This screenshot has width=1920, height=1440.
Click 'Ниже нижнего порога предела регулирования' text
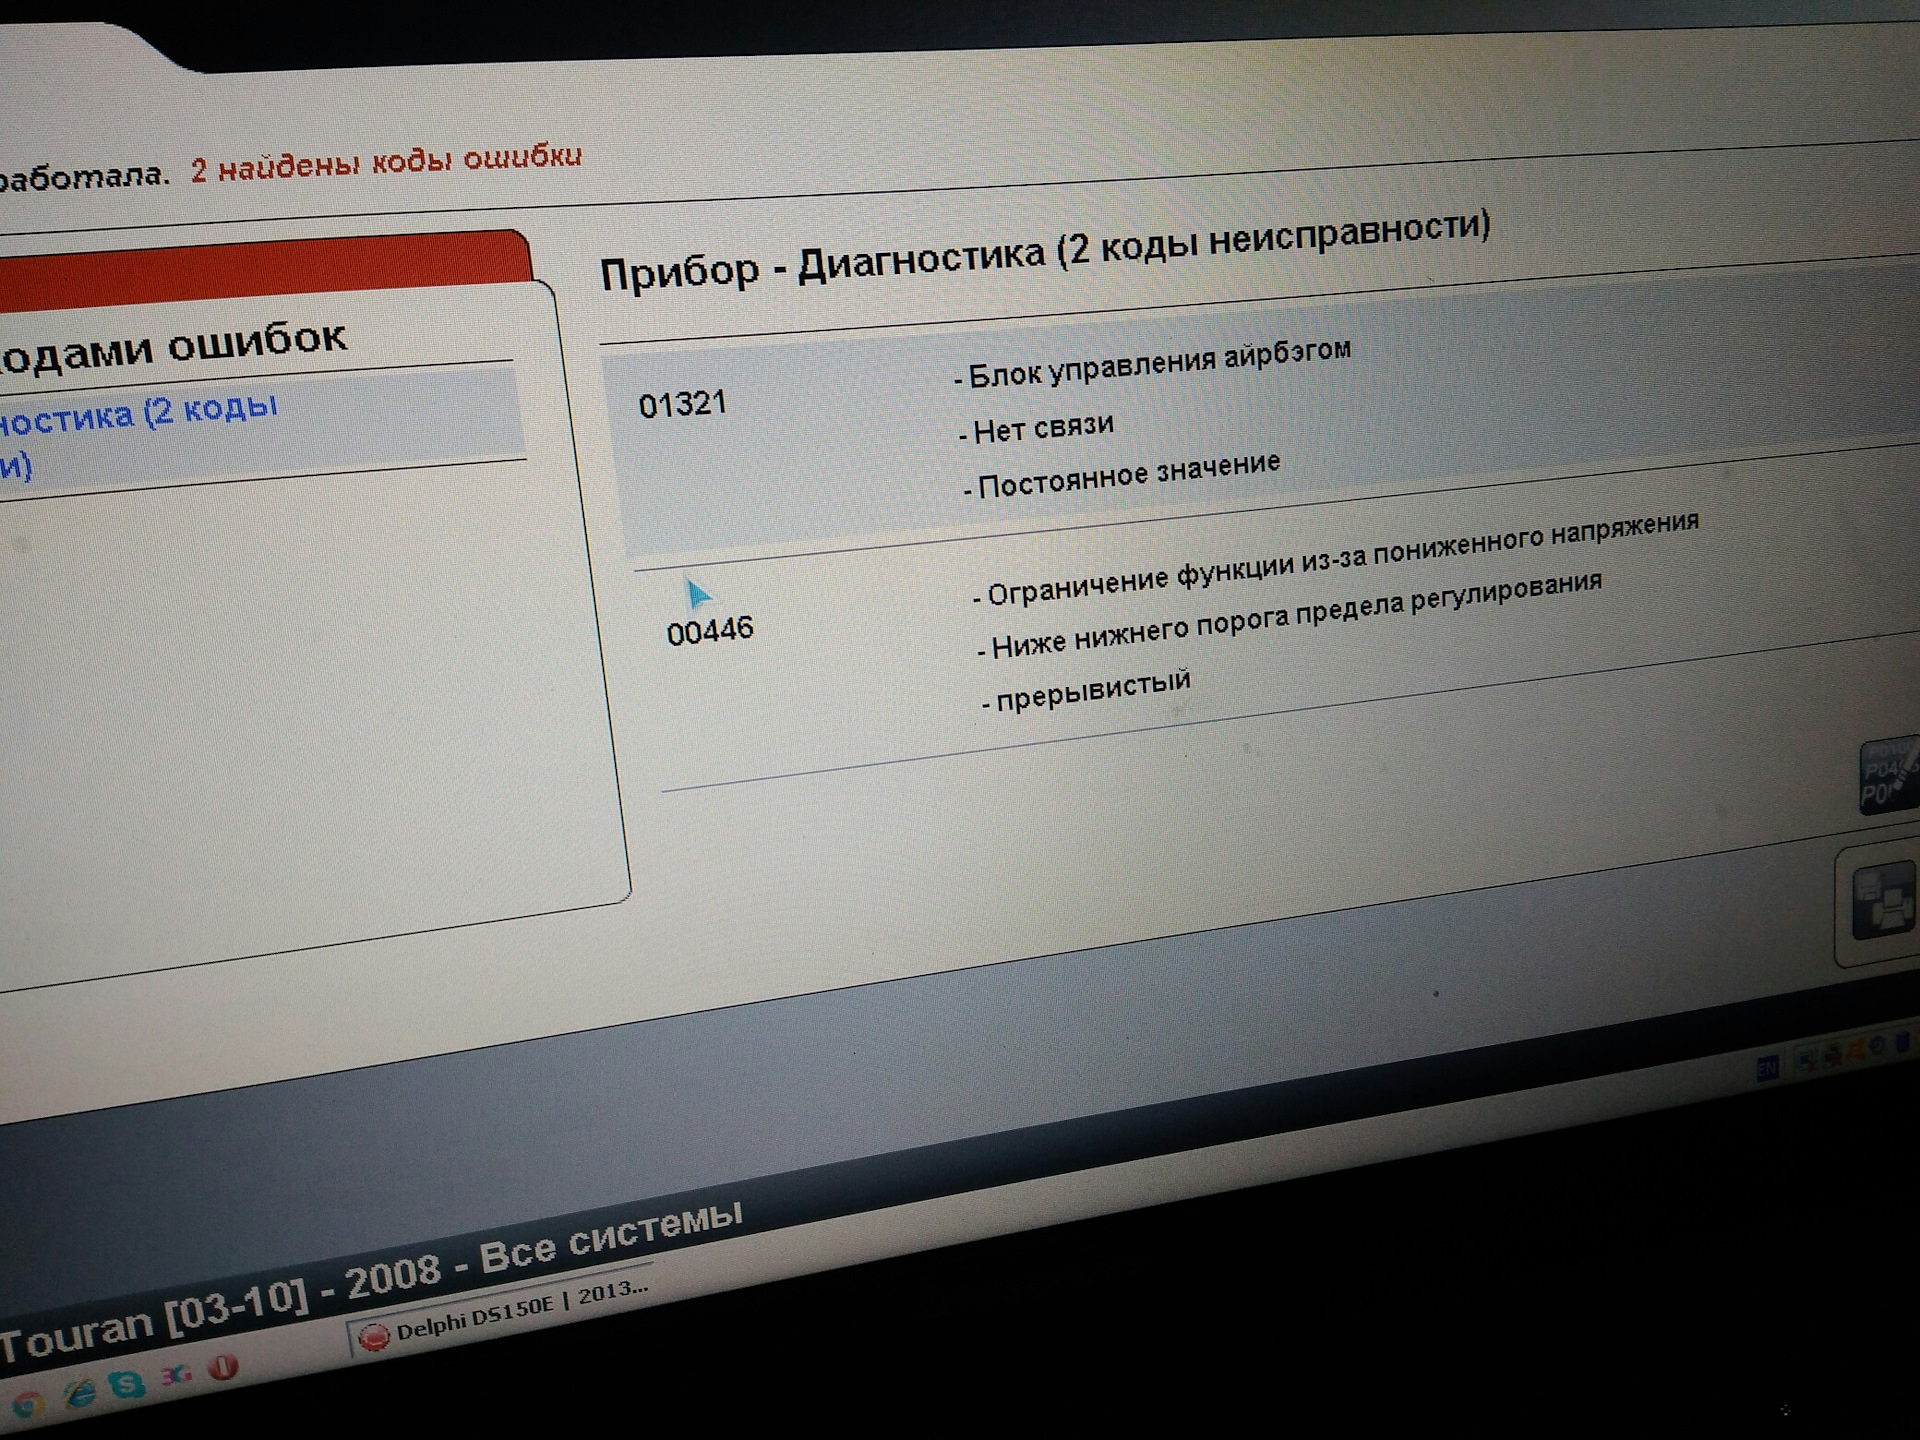coord(1290,616)
